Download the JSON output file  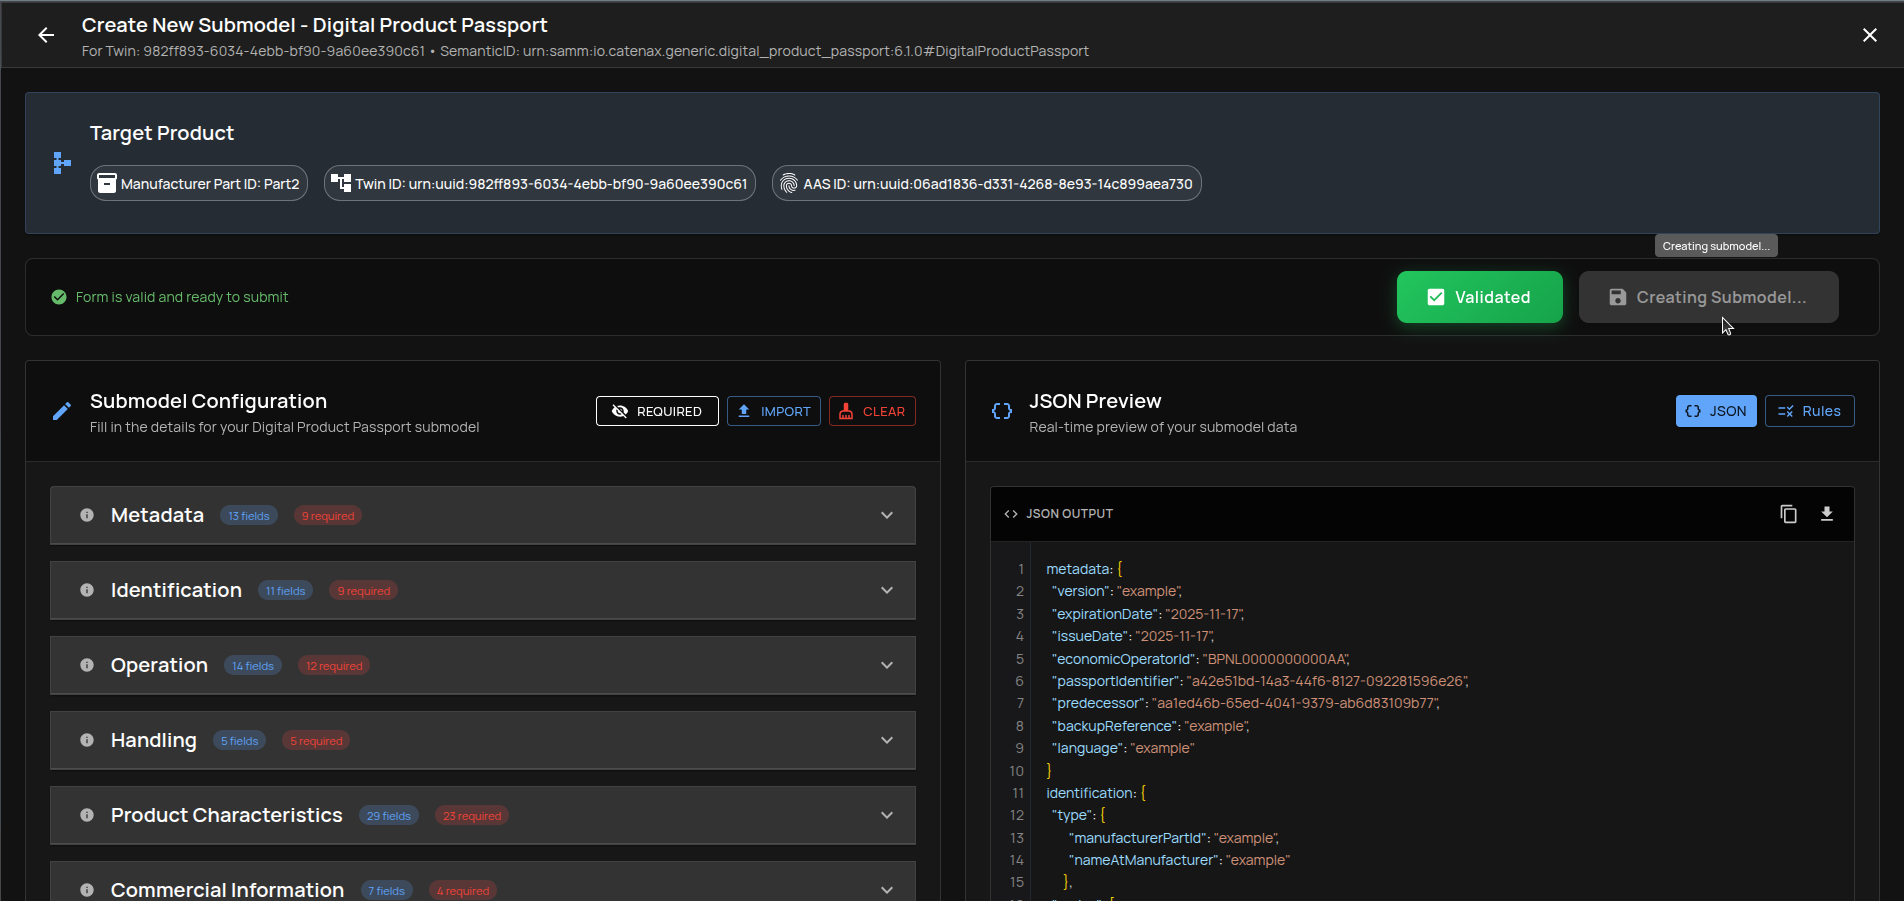pyautogui.click(x=1827, y=513)
